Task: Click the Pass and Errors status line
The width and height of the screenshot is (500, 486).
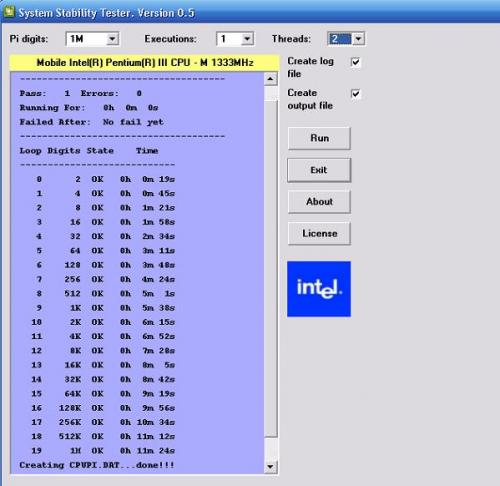Action: tap(81, 93)
